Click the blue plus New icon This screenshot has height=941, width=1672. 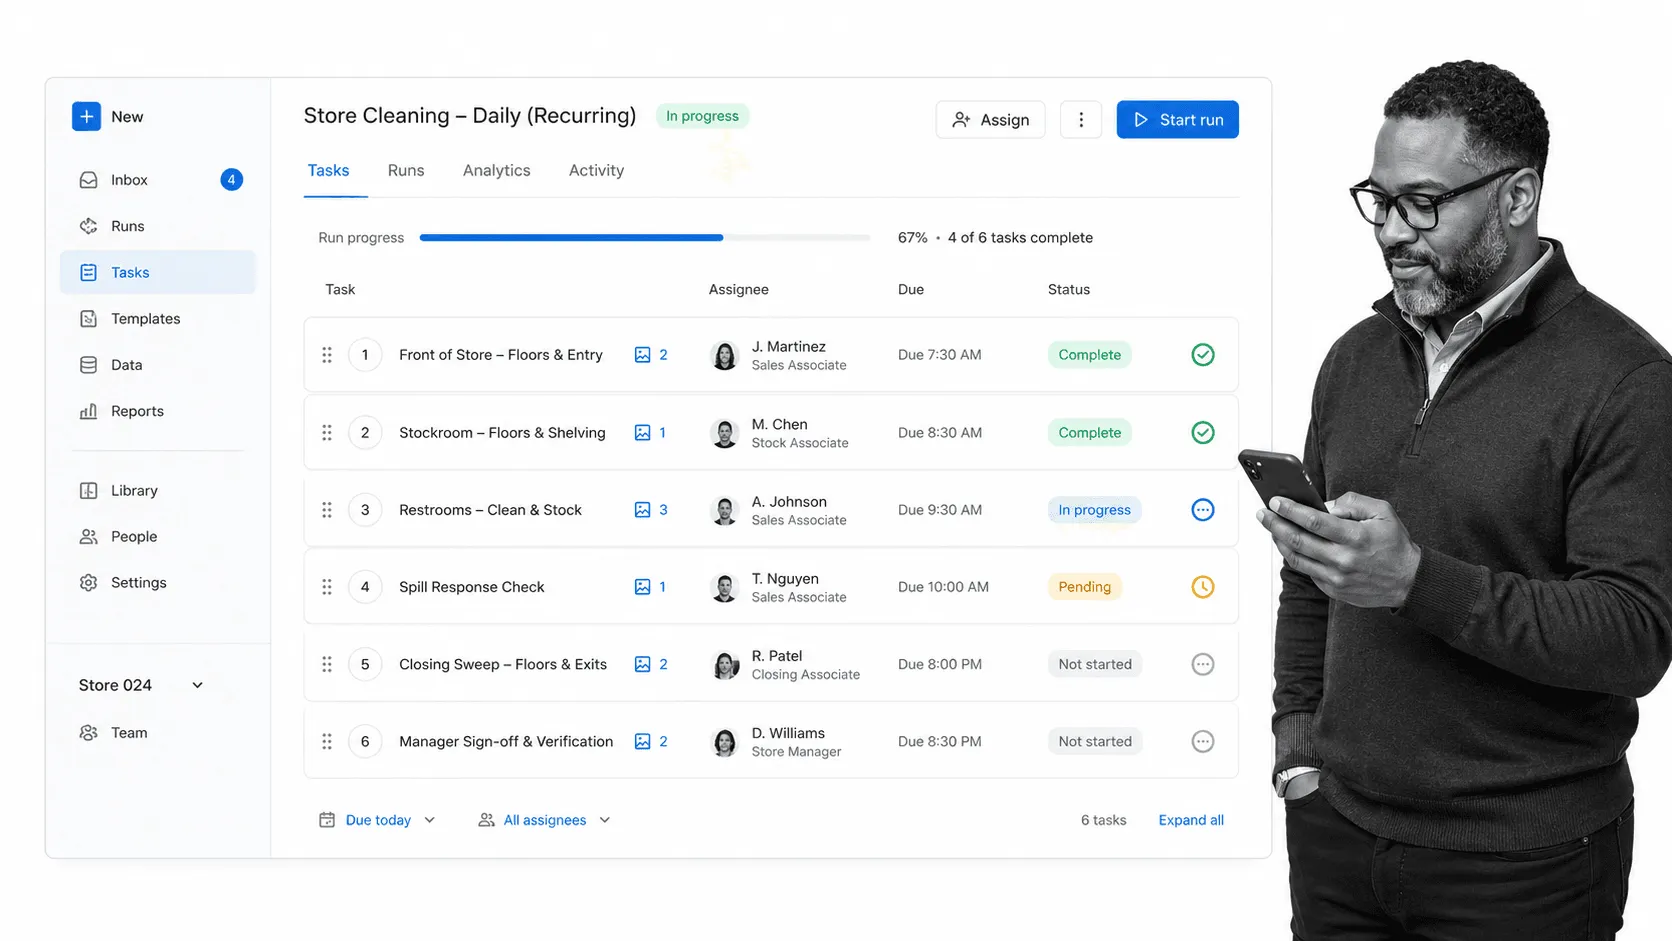(87, 116)
